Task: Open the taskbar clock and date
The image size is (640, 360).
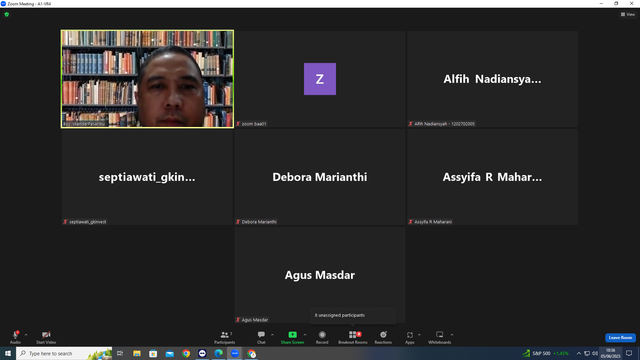Action: pos(610,353)
